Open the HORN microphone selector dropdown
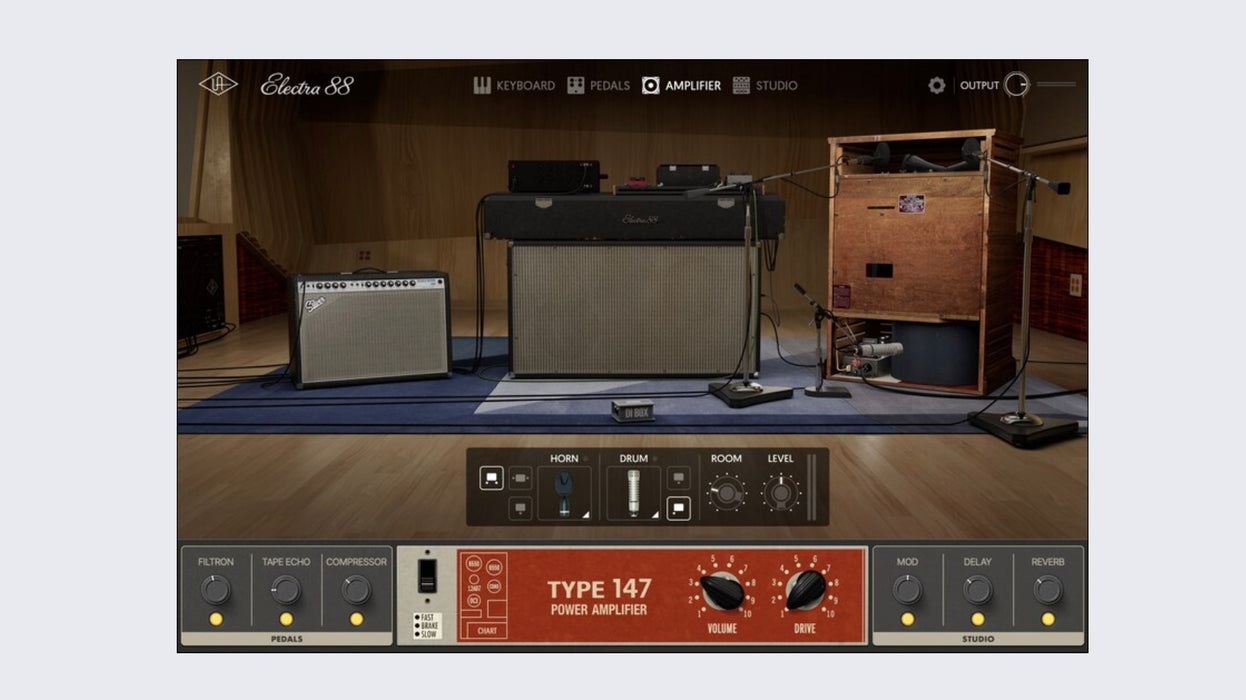1246x700 pixels. click(x=564, y=493)
